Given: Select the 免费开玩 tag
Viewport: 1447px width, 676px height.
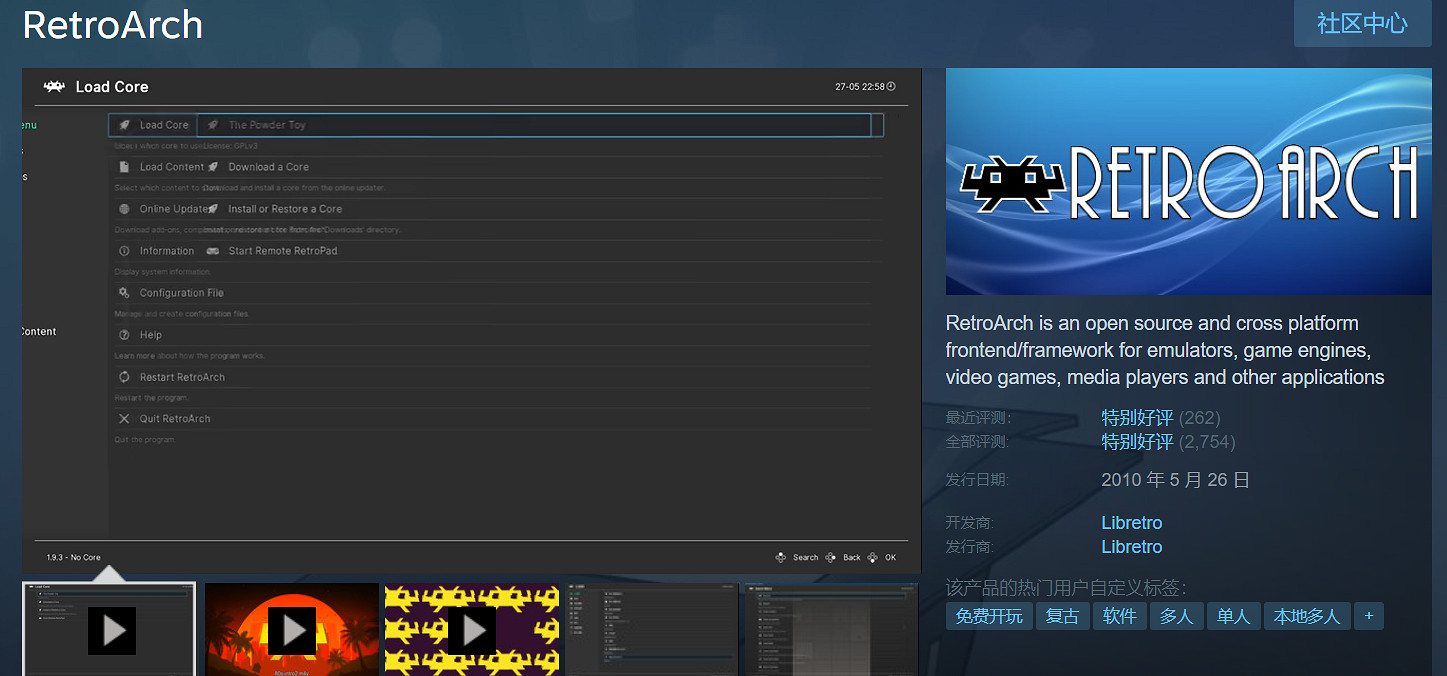Looking at the screenshot, I should coord(988,616).
